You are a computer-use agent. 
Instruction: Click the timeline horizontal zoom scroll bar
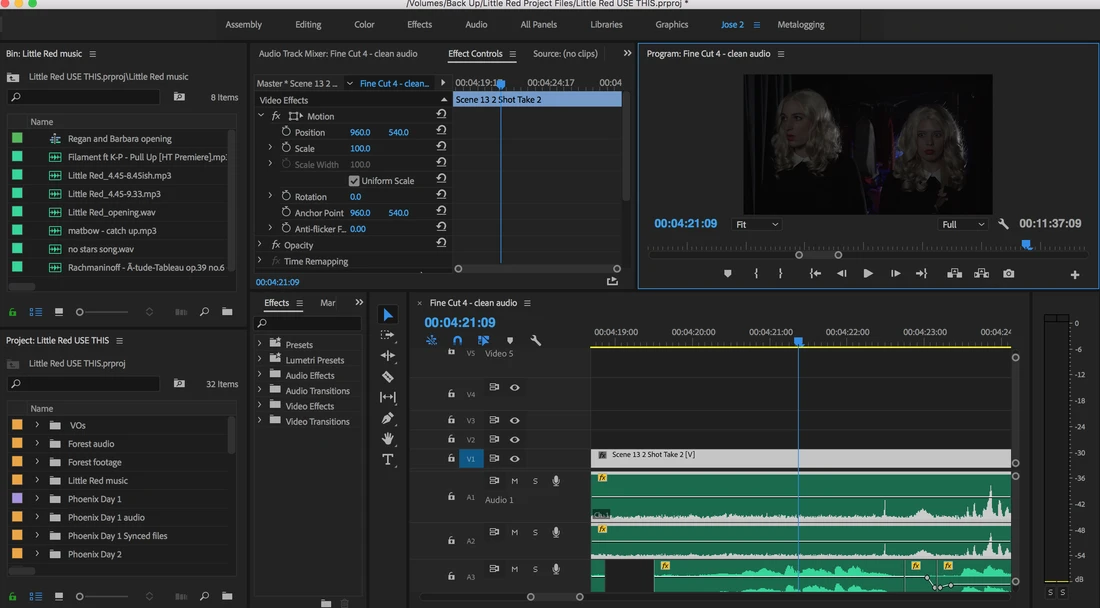pos(555,597)
